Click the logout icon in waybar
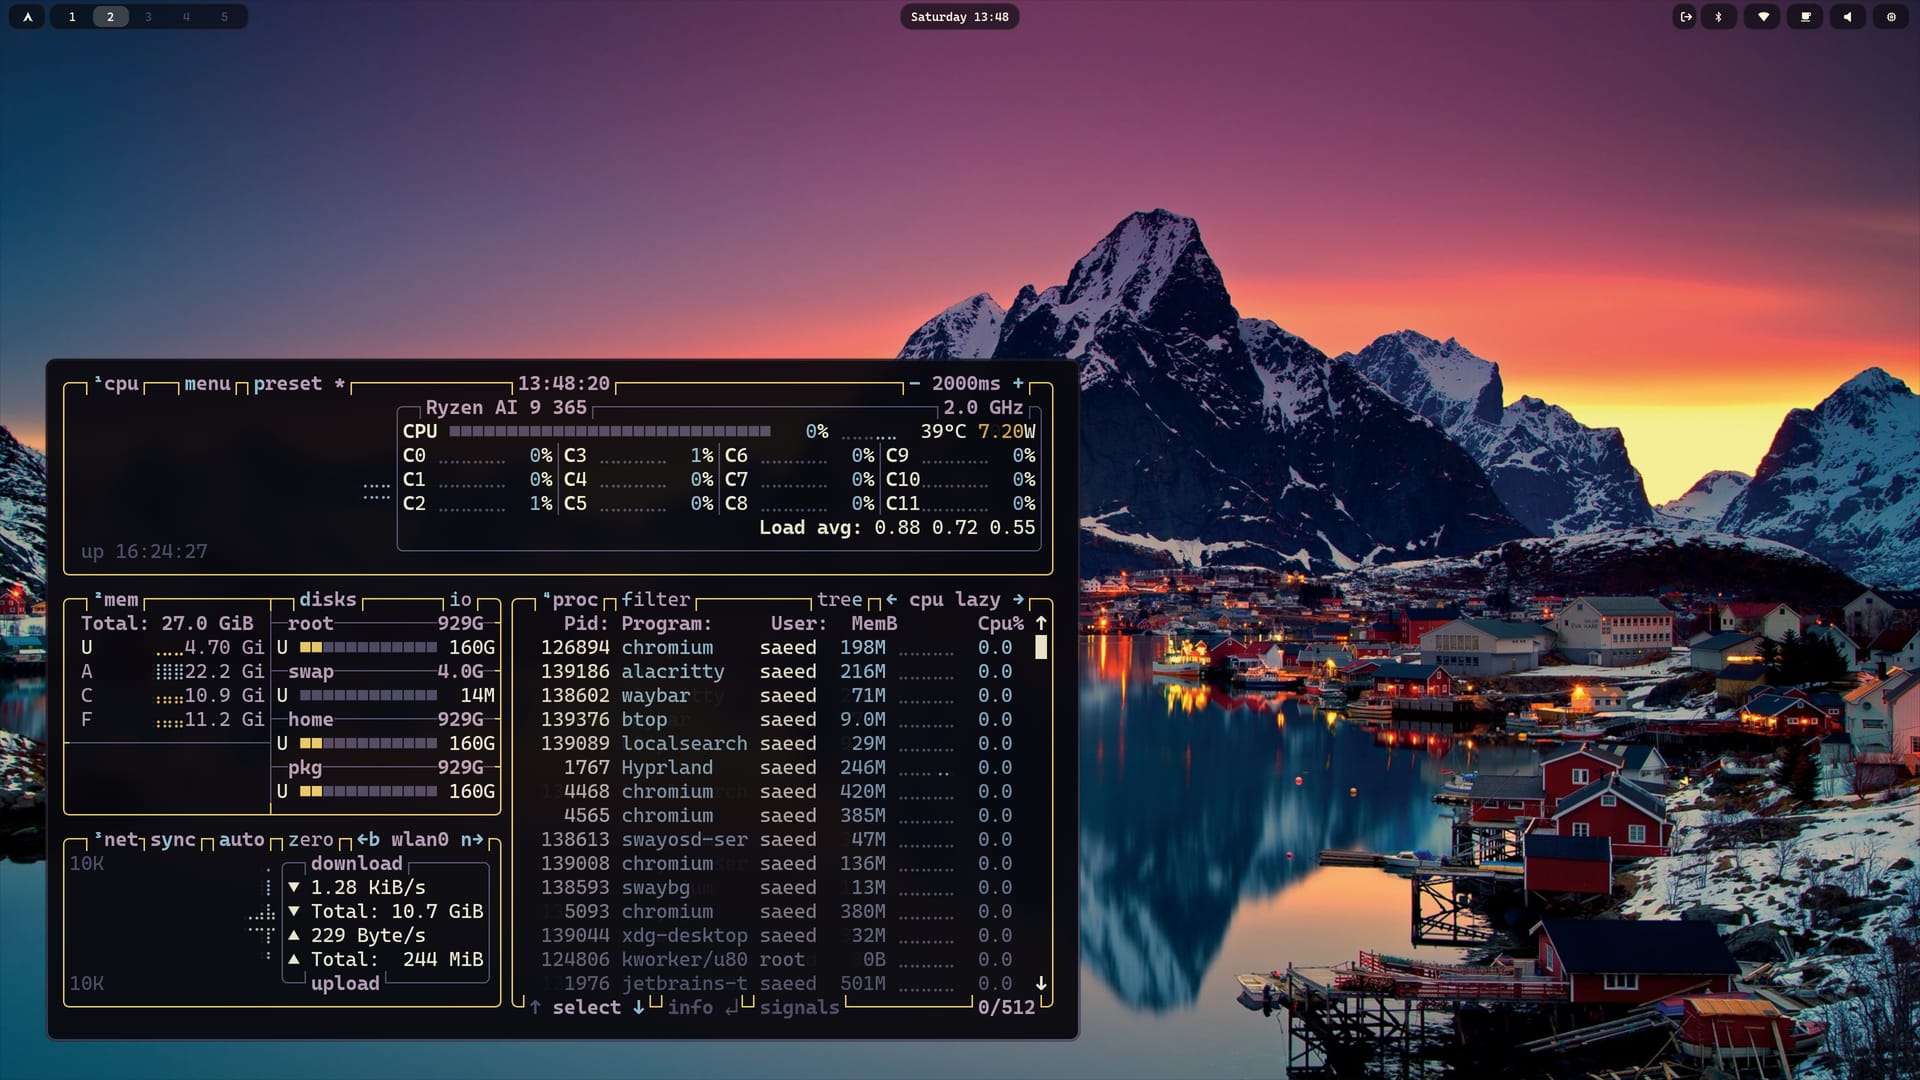This screenshot has width=1920, height=1080. [1685, 17]
